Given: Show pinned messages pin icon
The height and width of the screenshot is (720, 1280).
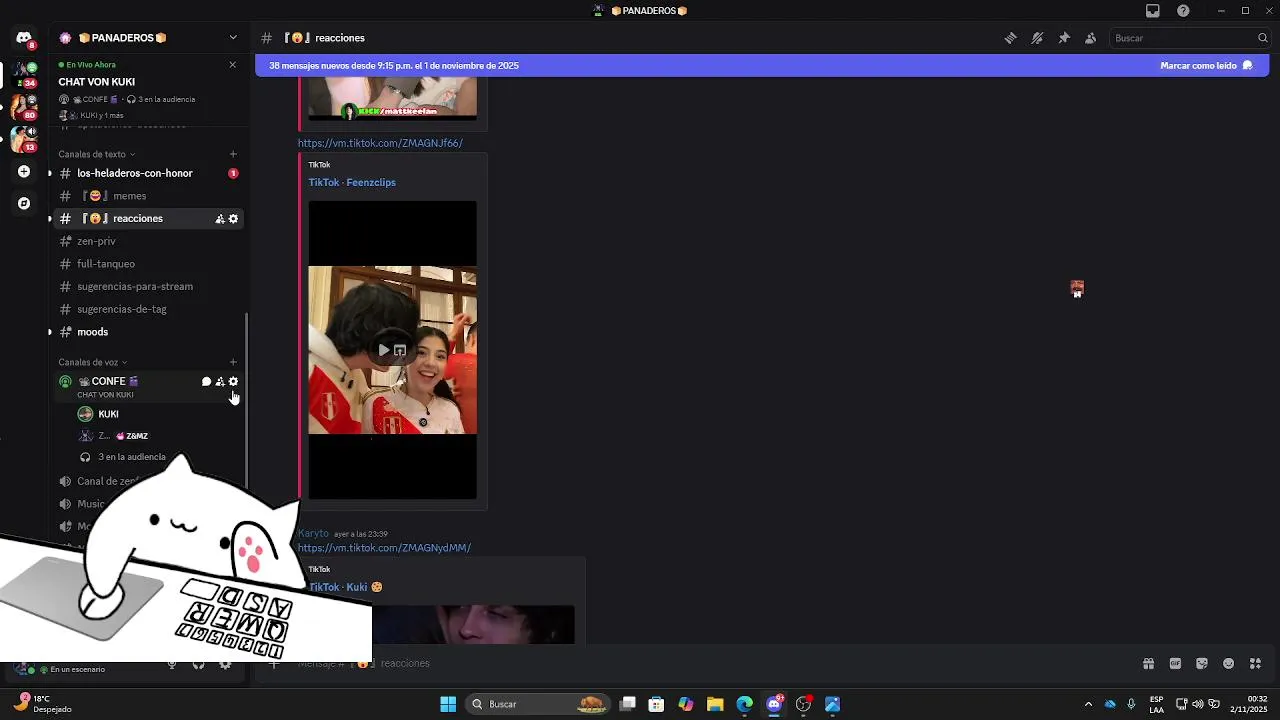Looking at the screenshot, I should (x=1064, y=38).
